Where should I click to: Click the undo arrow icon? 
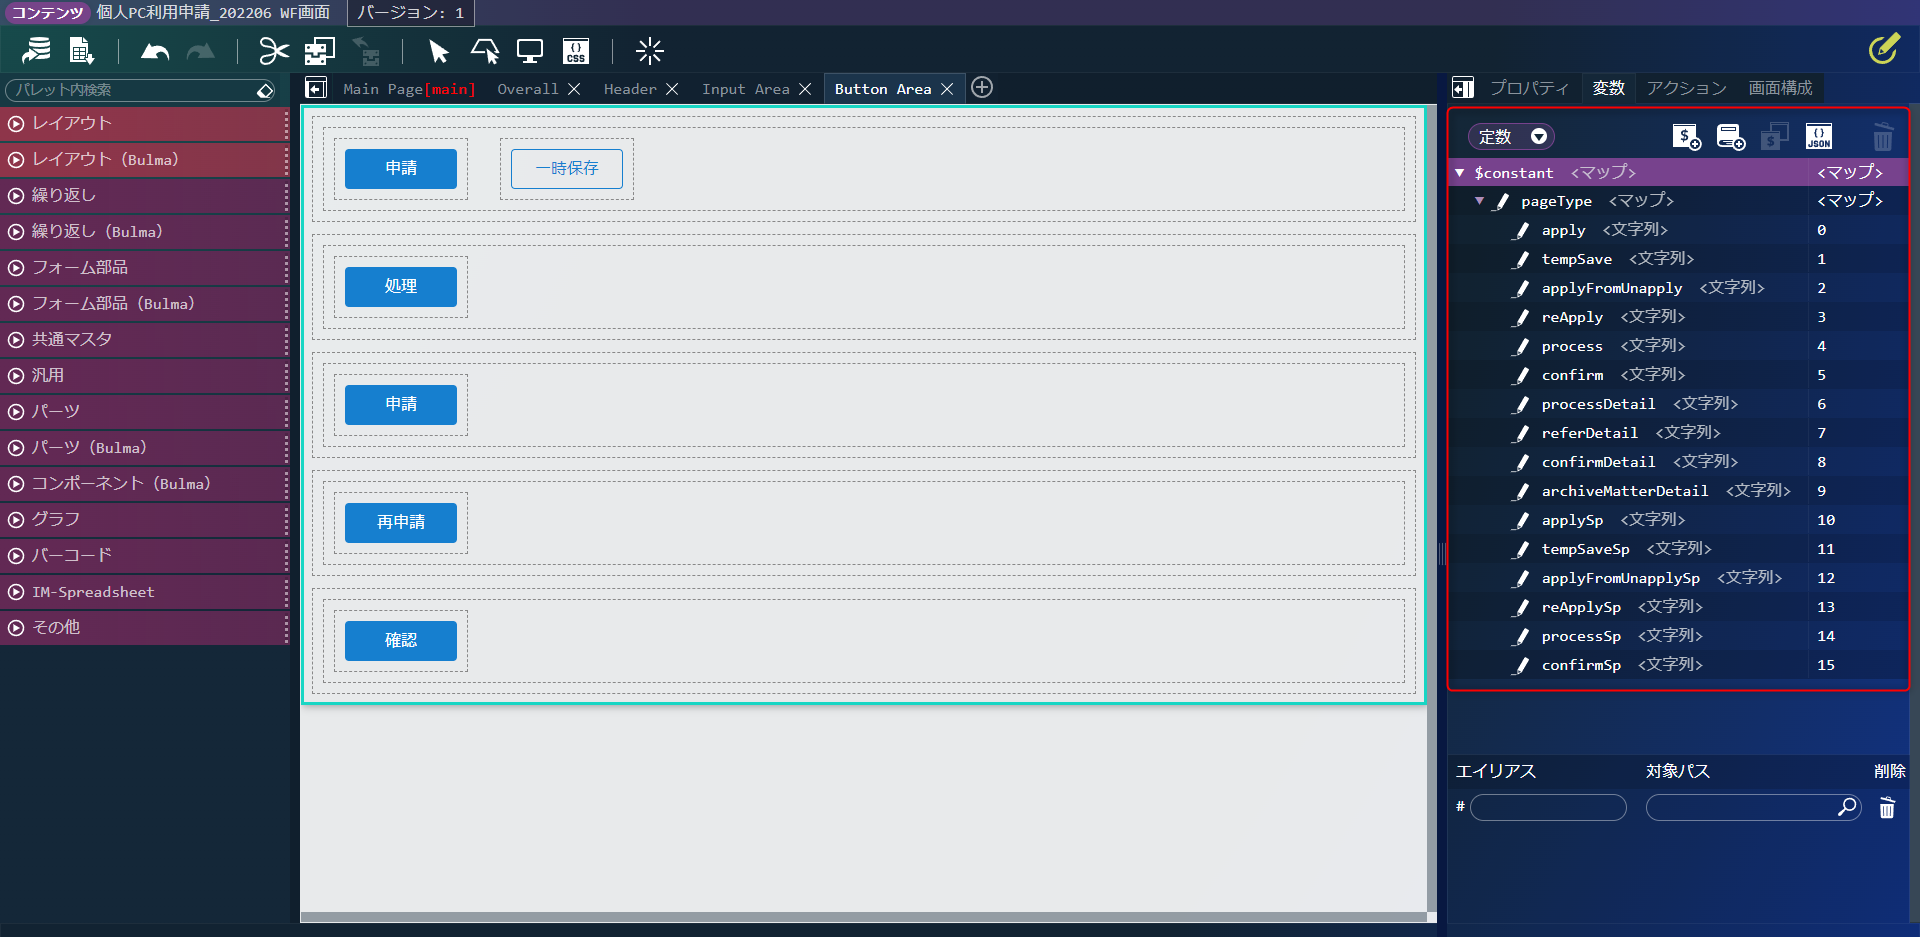click(155, 51)
